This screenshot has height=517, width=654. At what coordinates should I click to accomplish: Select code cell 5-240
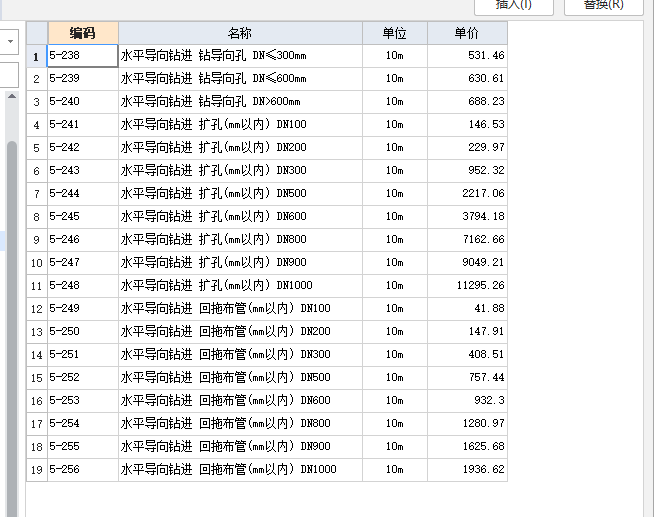click(83, 102)
